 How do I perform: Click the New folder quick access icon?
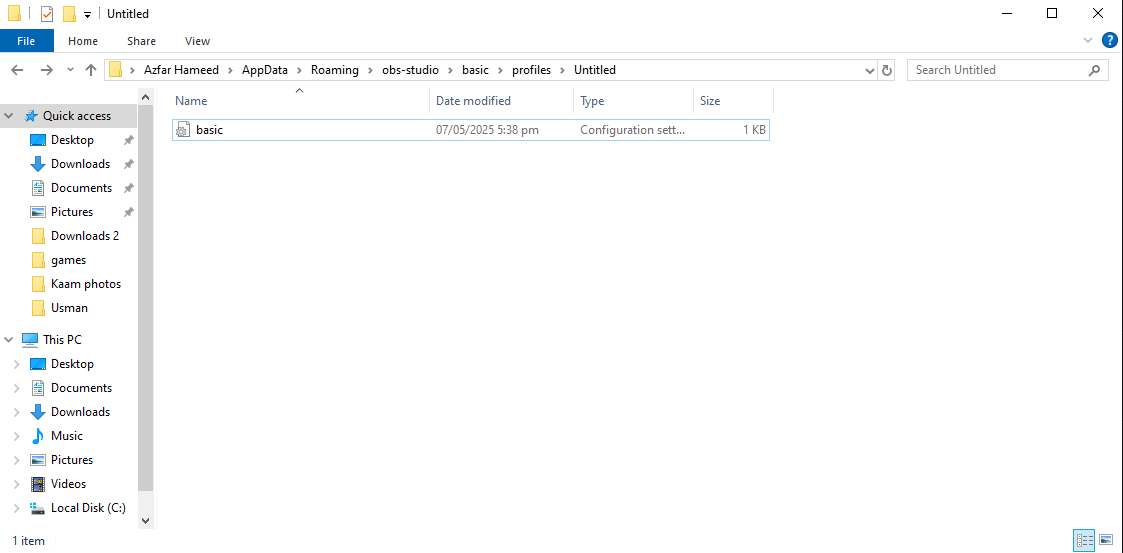pyautogui.click(x=69, y=14)
